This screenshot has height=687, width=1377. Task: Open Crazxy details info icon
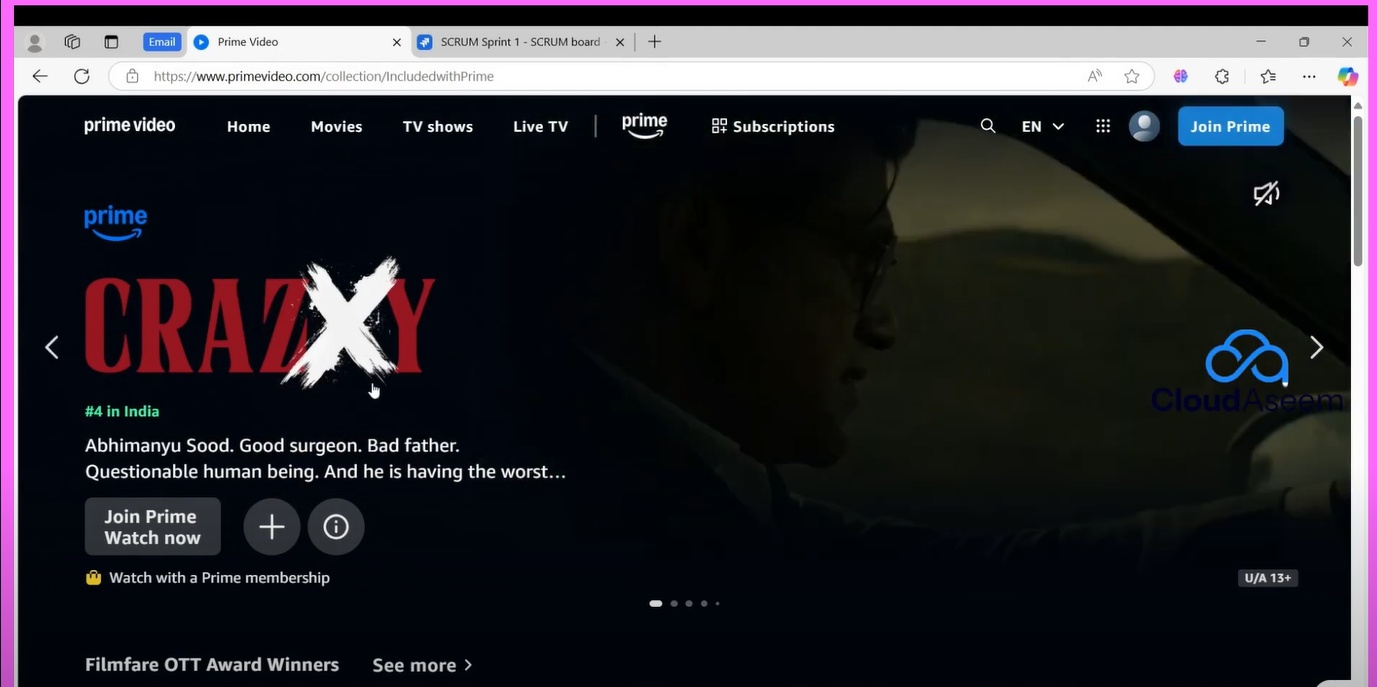tap(336, 527)
